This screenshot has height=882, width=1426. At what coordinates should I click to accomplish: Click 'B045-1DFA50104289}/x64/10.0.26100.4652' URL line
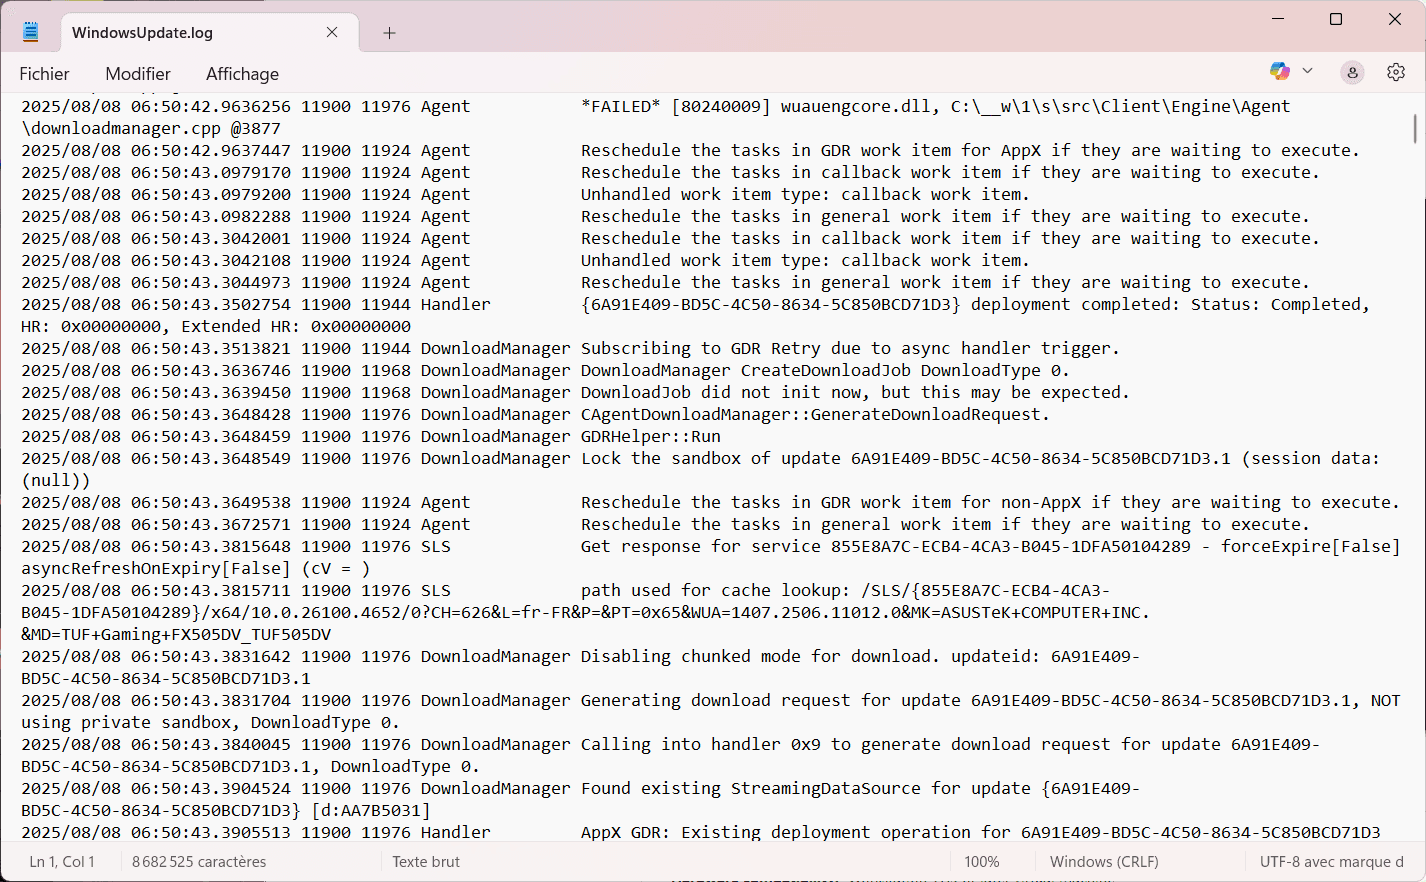pos(586,612)
